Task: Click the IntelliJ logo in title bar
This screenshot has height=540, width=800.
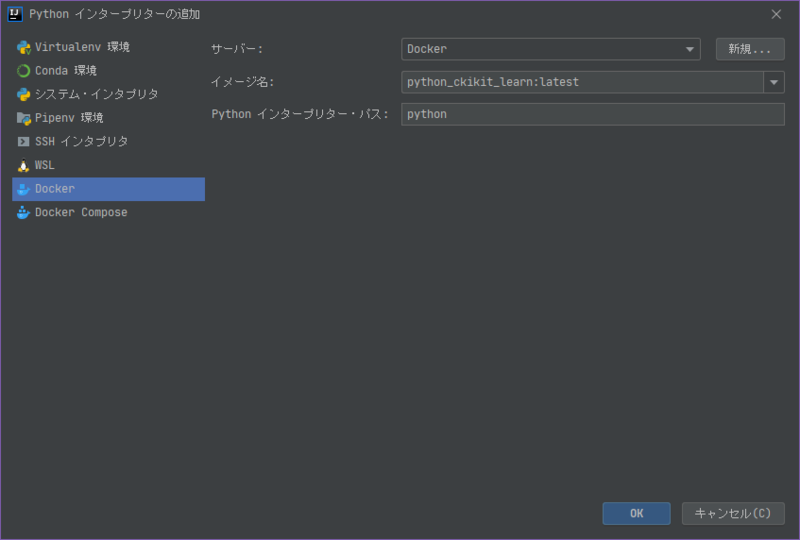Action: point(15,14)
